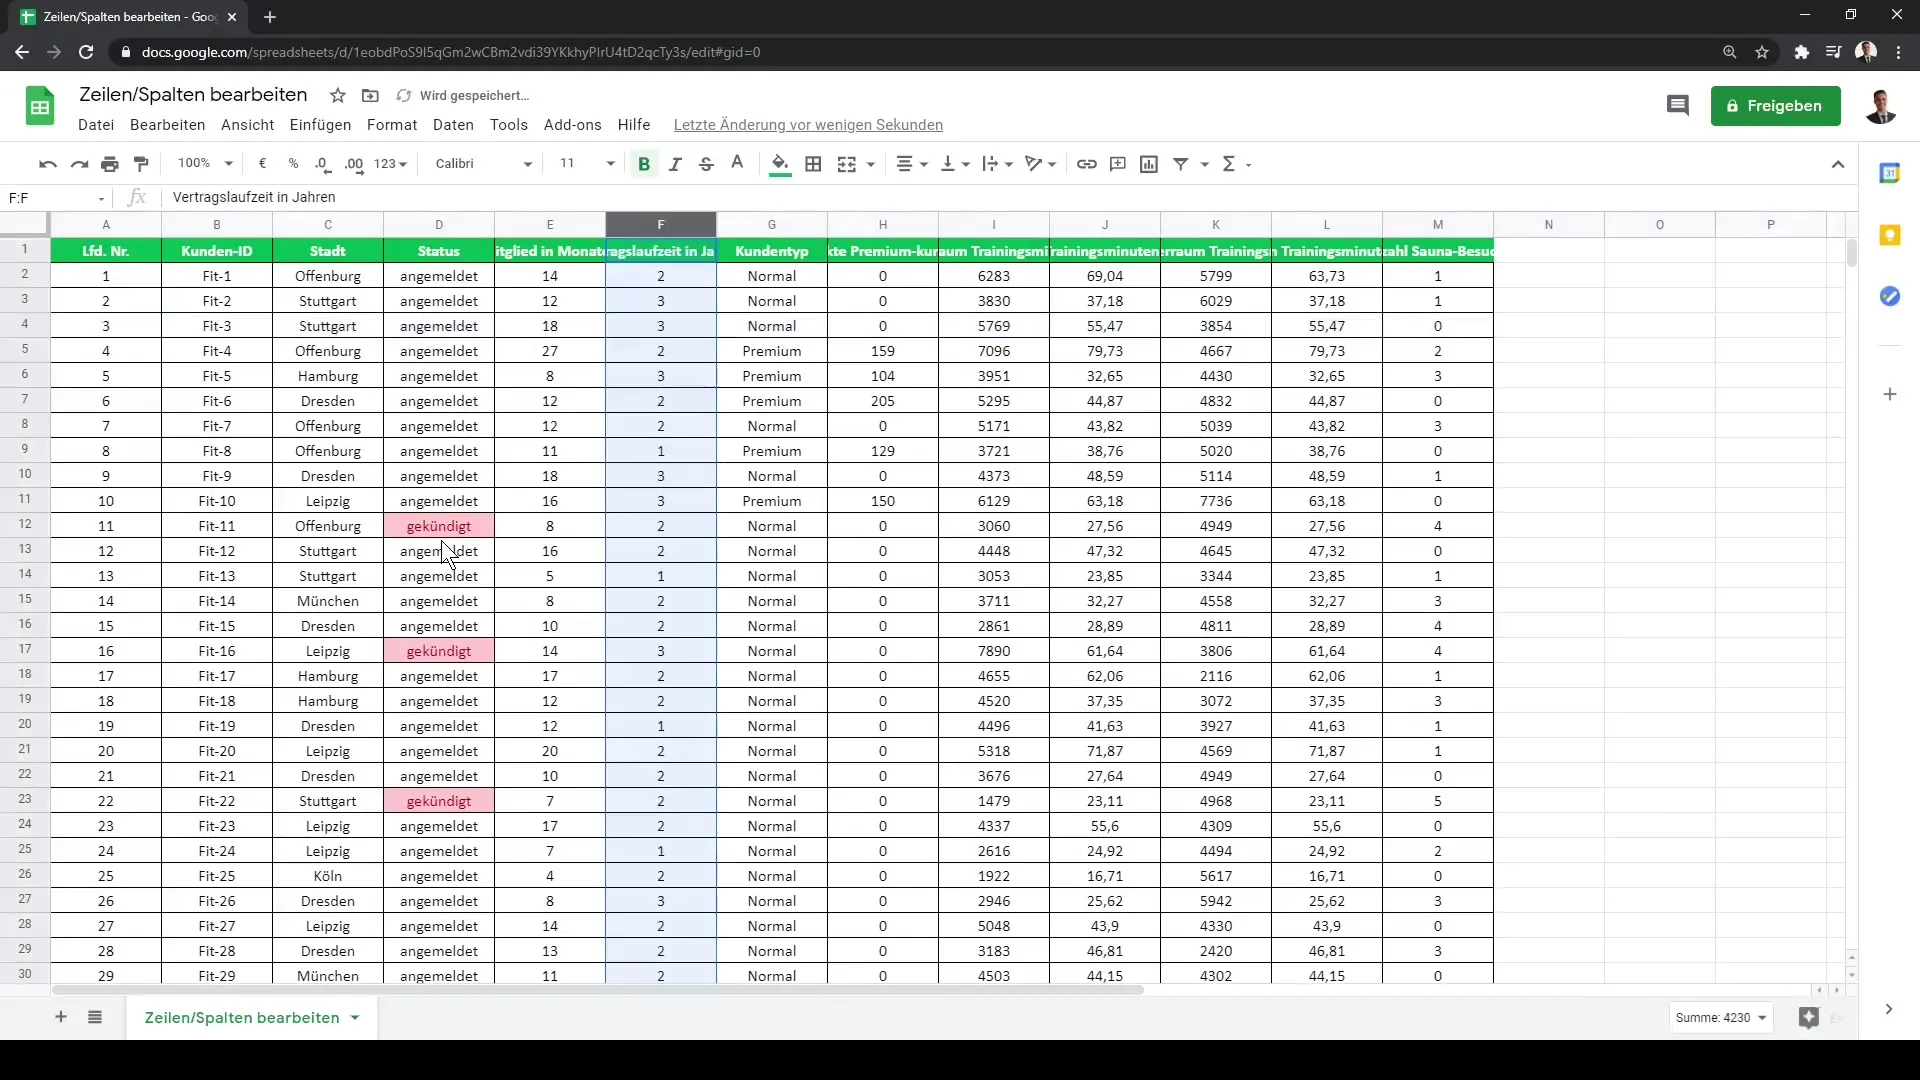This screenshot has height=1080, width=1920.
Task: Select the currency format icon
Action: coord(261,164)
